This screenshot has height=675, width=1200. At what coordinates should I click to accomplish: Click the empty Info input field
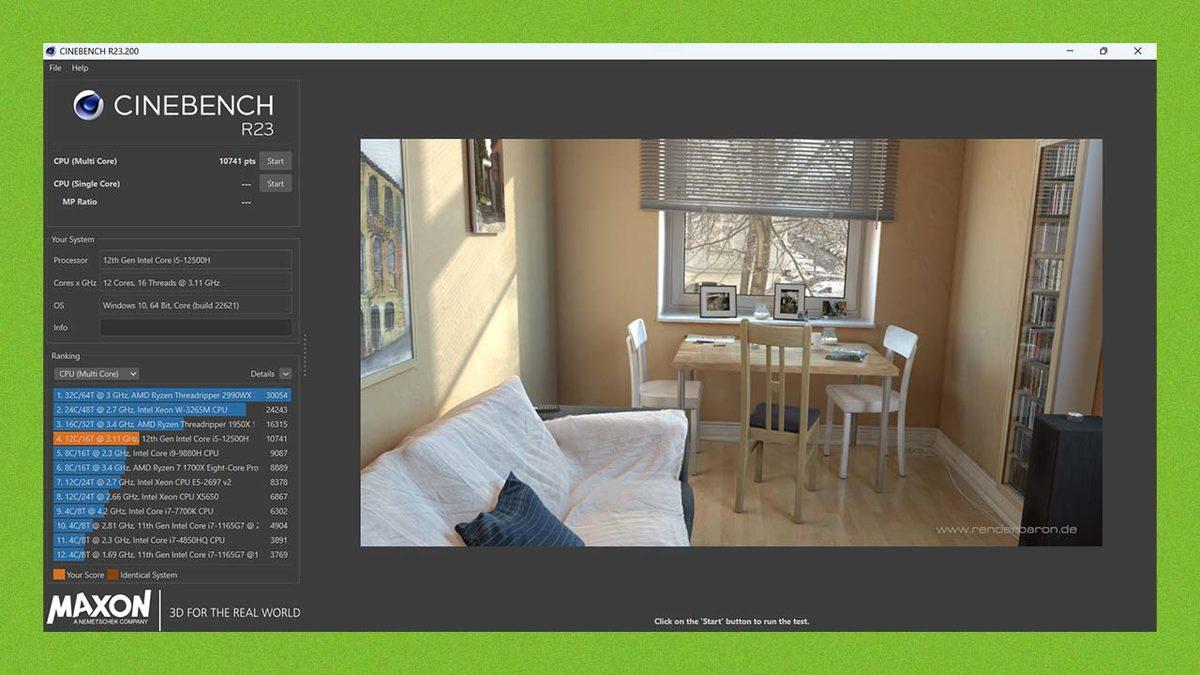click(x=196, y=328)
